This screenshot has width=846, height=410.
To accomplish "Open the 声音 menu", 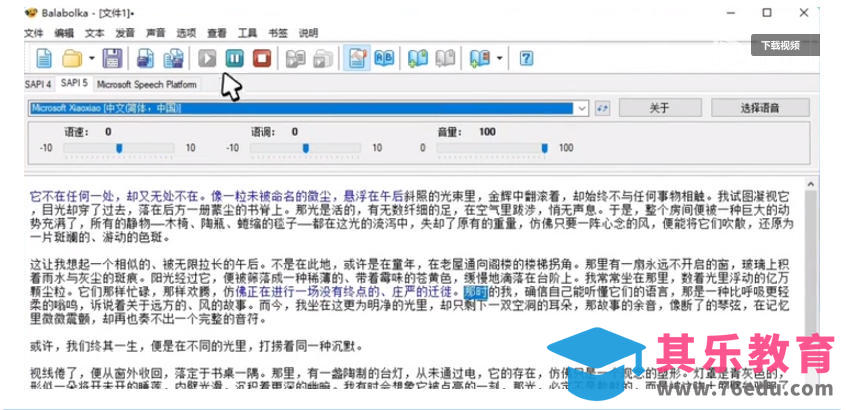I will (x=155, y=33).
